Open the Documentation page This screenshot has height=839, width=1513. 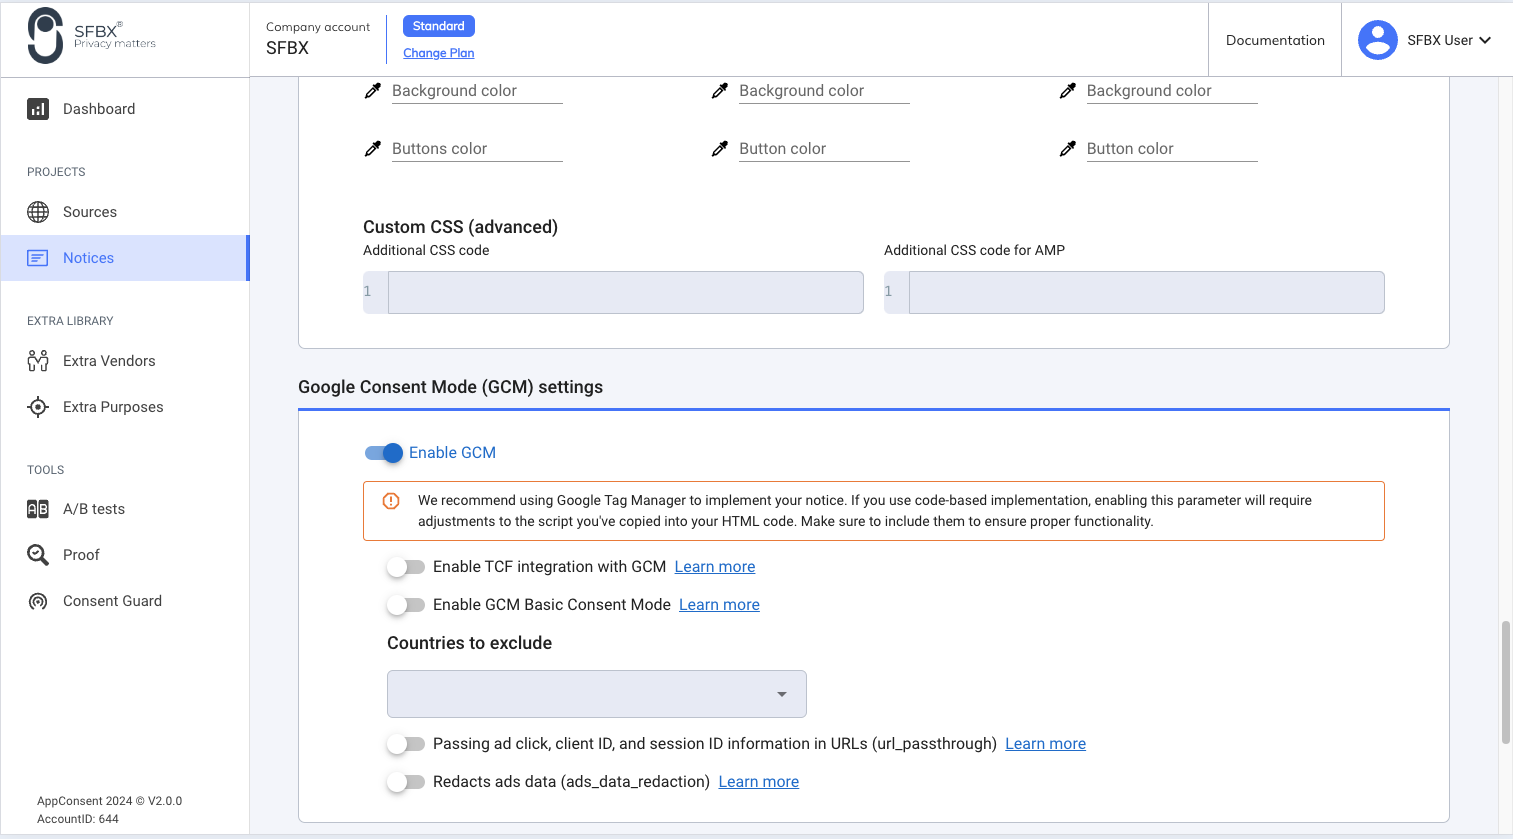1275,40
